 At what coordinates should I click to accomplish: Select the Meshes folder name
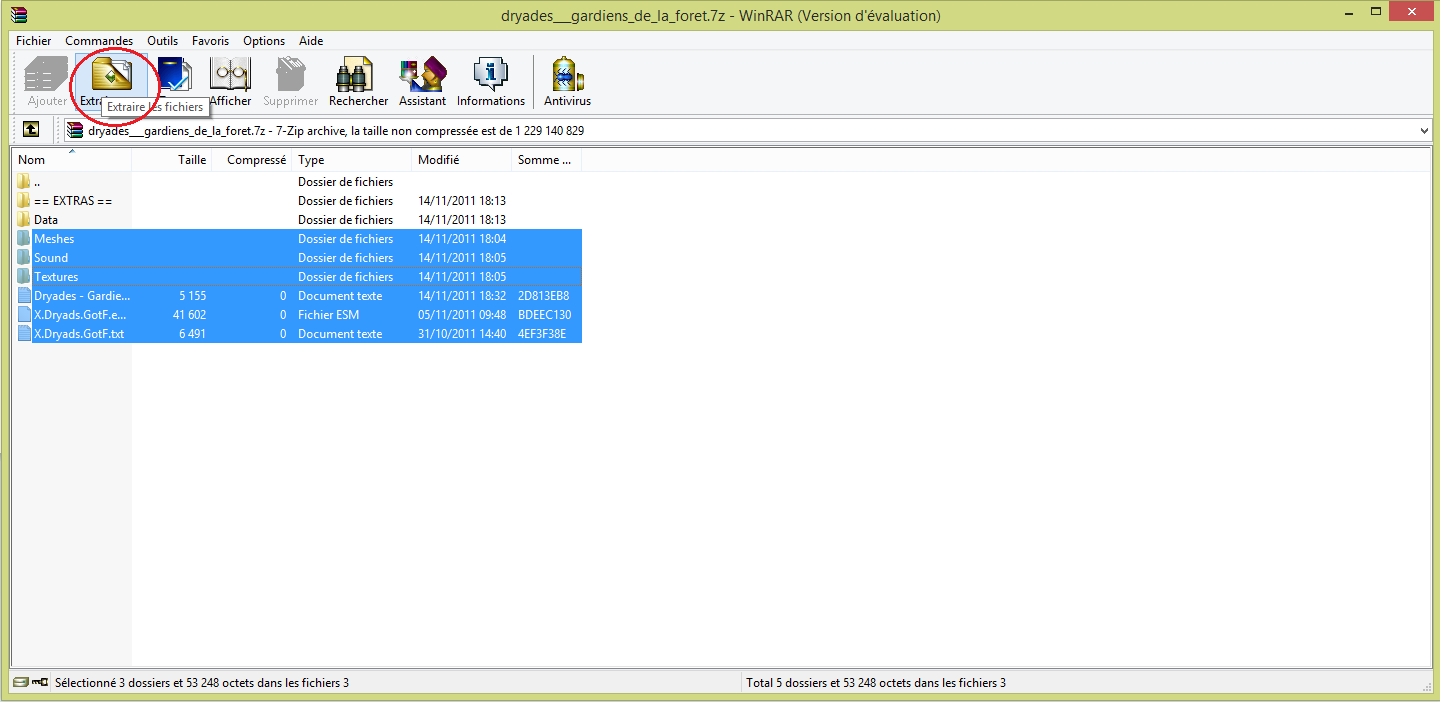point(54,239)
